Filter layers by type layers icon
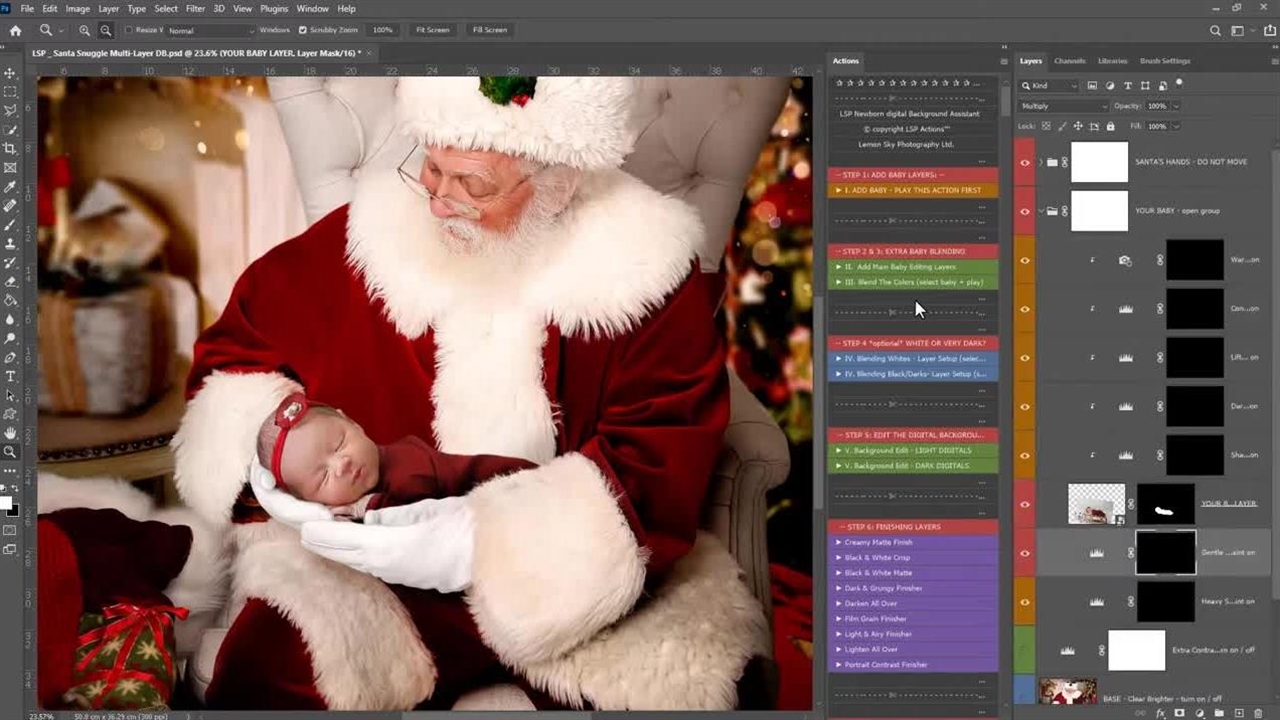 pyautogui.click(x=1128, y=86)
